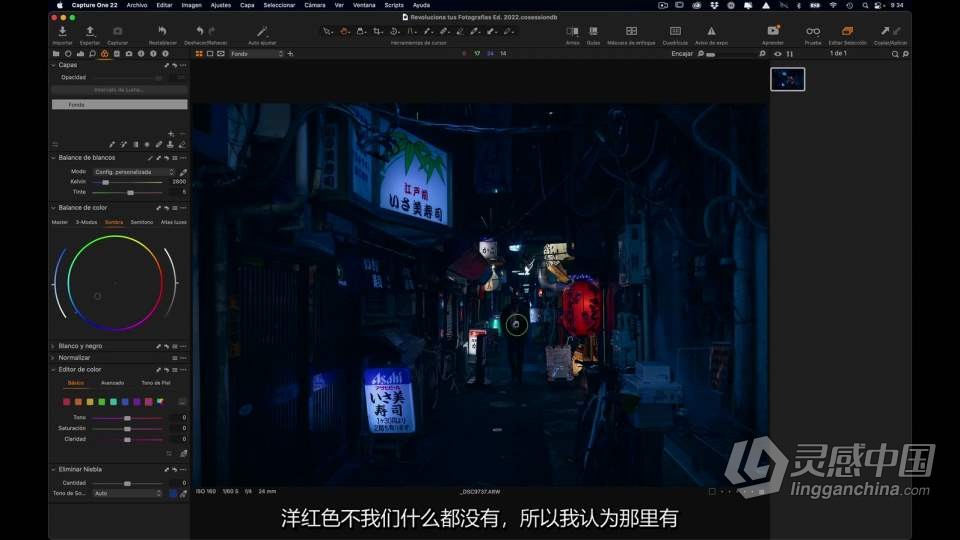The height and width of the screenshot is (540, 960).
Task: Switch to the Semitono tab
Action: (x=142, y=222)
